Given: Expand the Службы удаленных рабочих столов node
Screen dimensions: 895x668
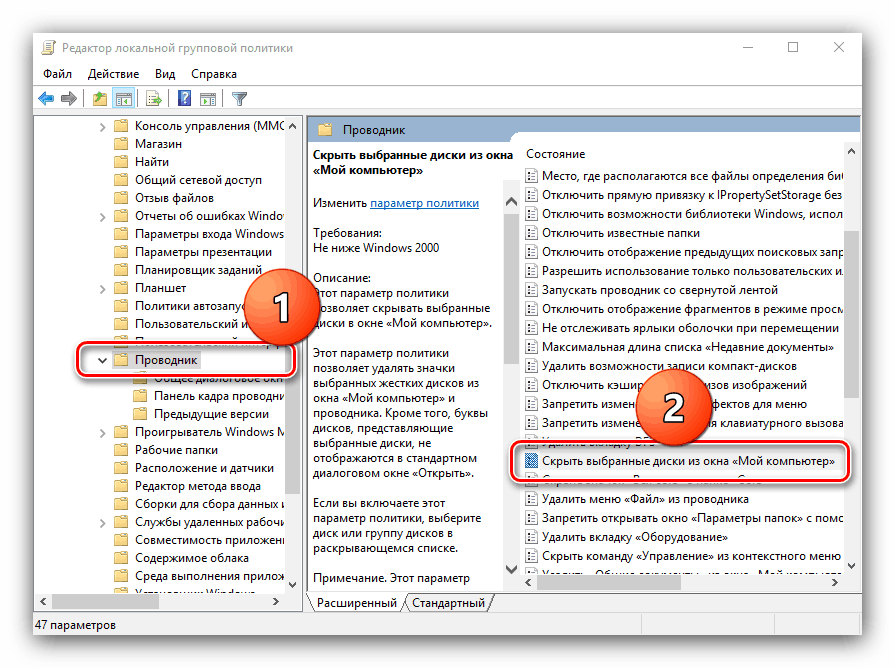Looking at the screenshot, I should click(x=103, y=523).
